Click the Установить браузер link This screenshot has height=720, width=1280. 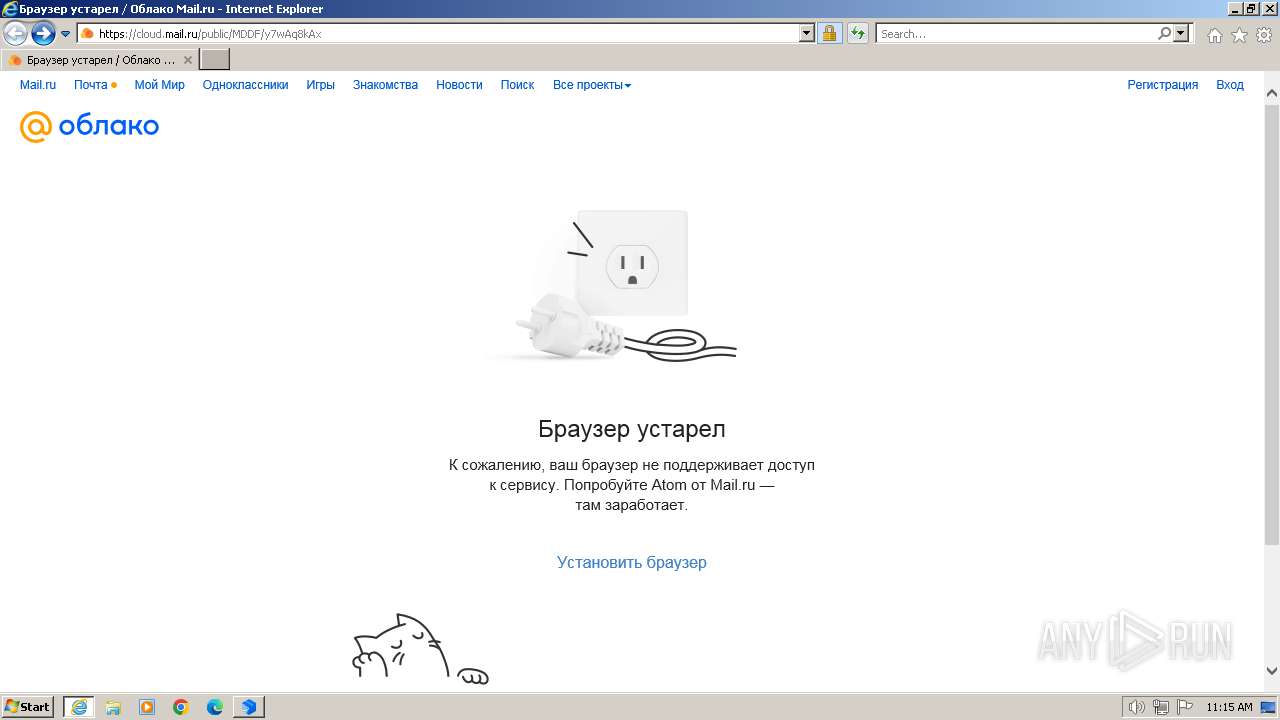click(632, 562)
